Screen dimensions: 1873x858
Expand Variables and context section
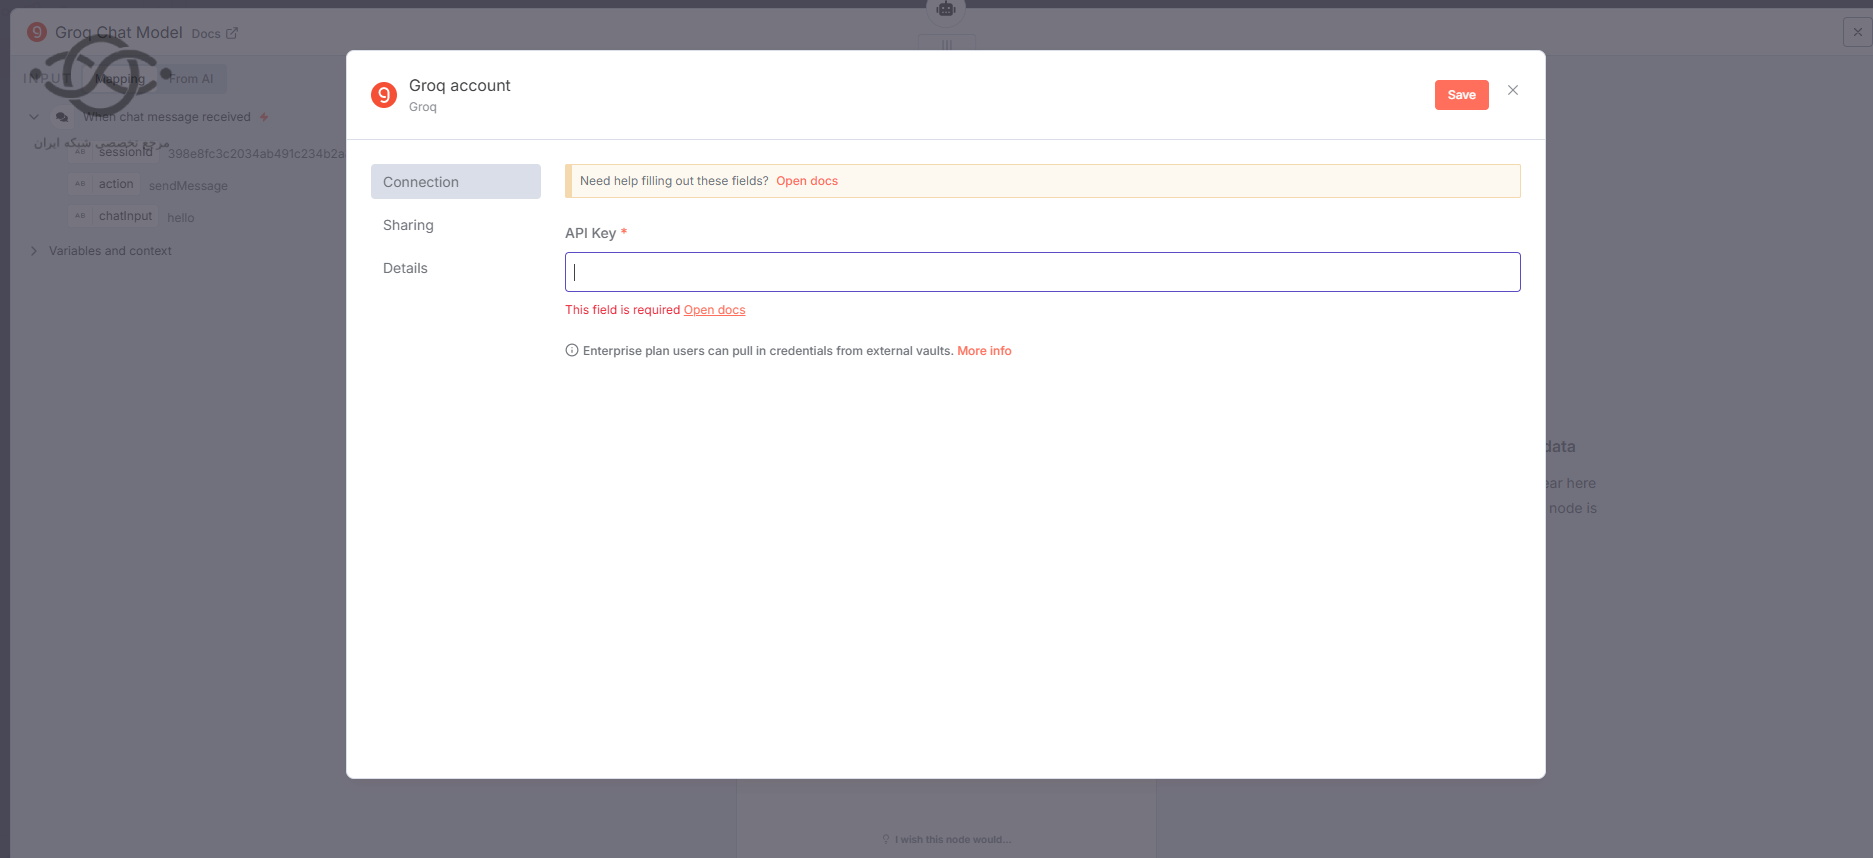pyautogui.click(x=34, y=251)
